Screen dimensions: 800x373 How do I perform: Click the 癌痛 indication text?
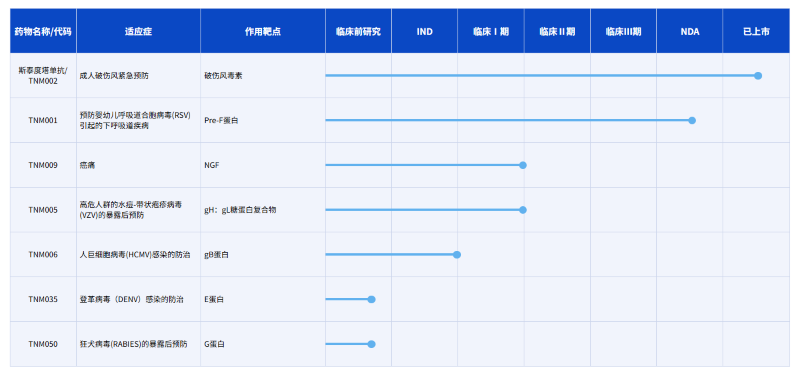click(x=87, y=165)
